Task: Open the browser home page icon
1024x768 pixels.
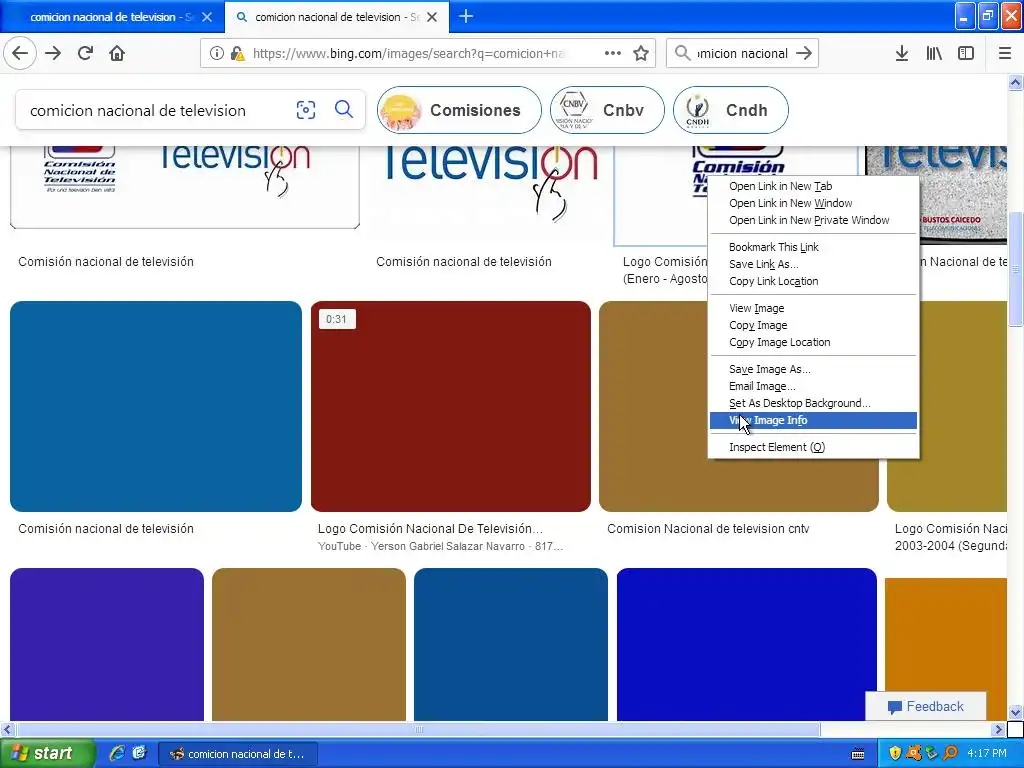Action: [x=117, y=54]
